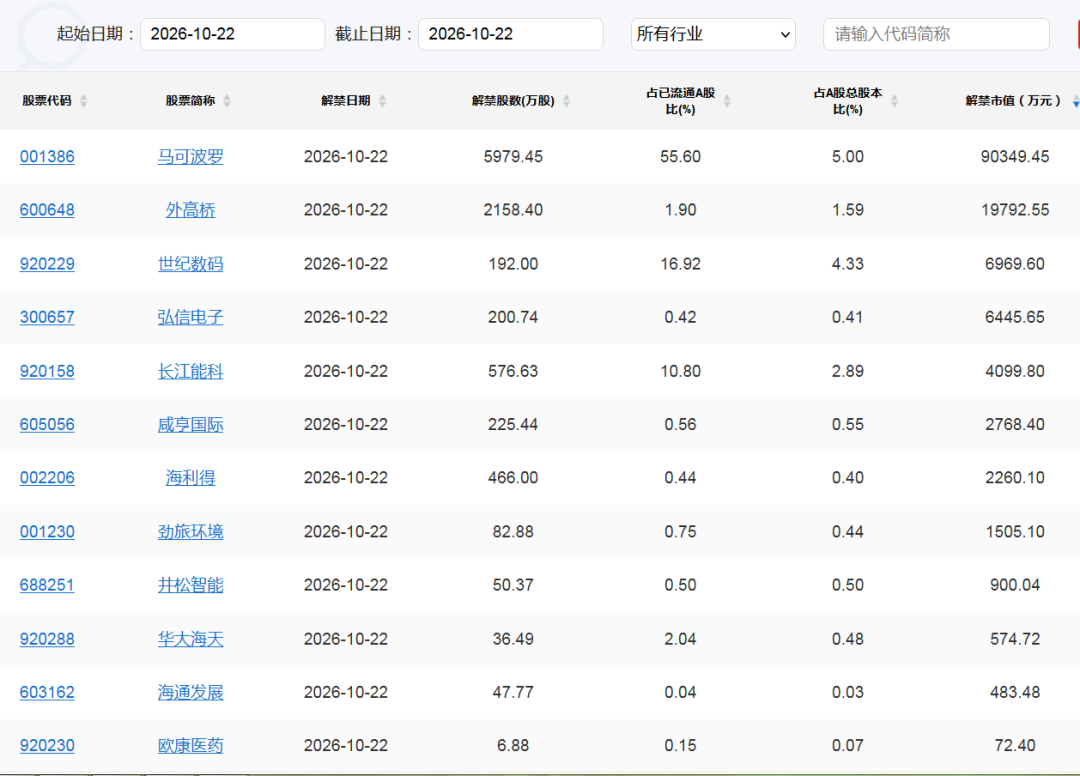The width and height of the screenshot is (1080, 776).
Task: Open stock code 920158 link
Action: 47,371
